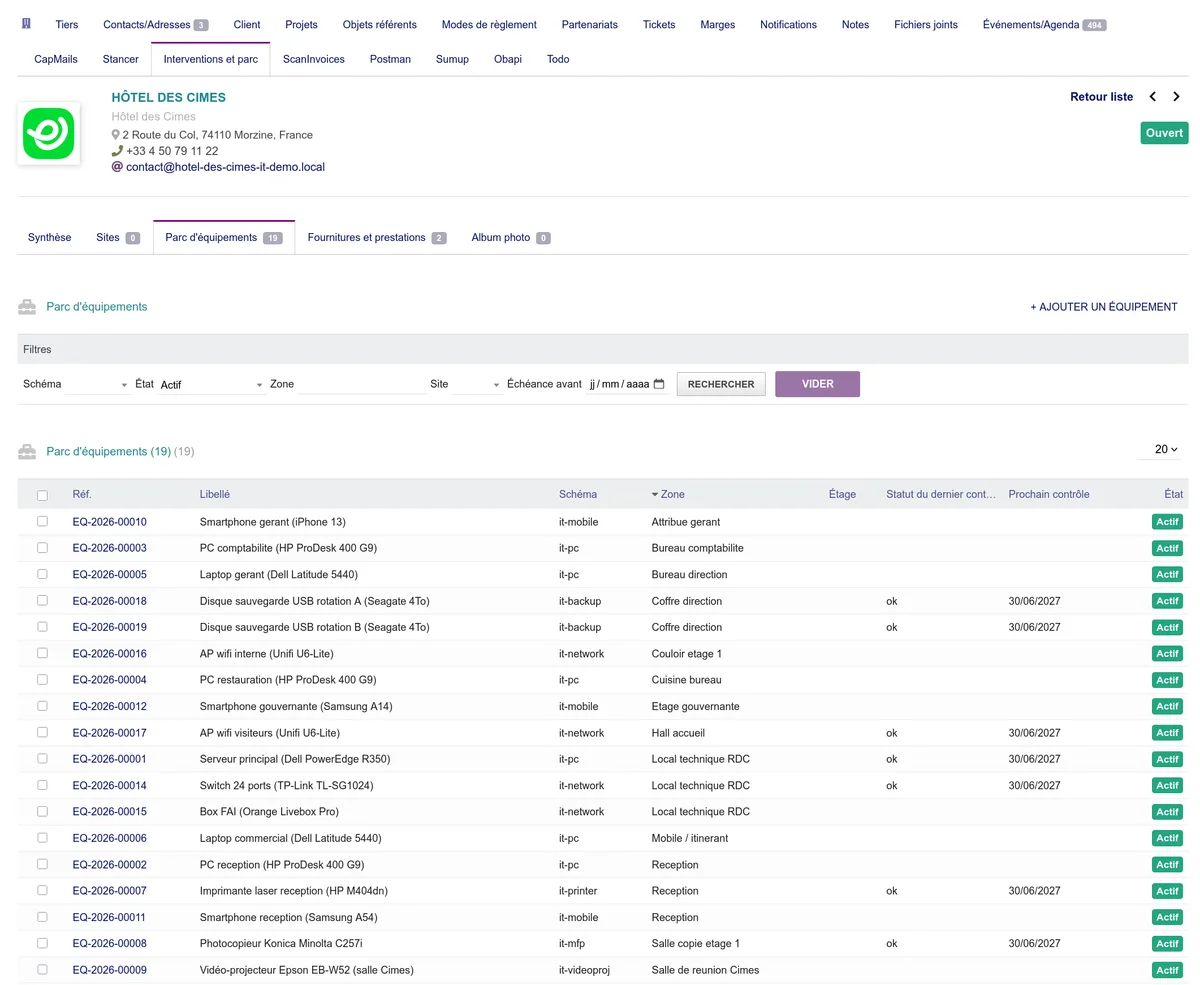The image size is (1200, 985).
Task: Click the map pin icon by address
Action: click(116, 134)
